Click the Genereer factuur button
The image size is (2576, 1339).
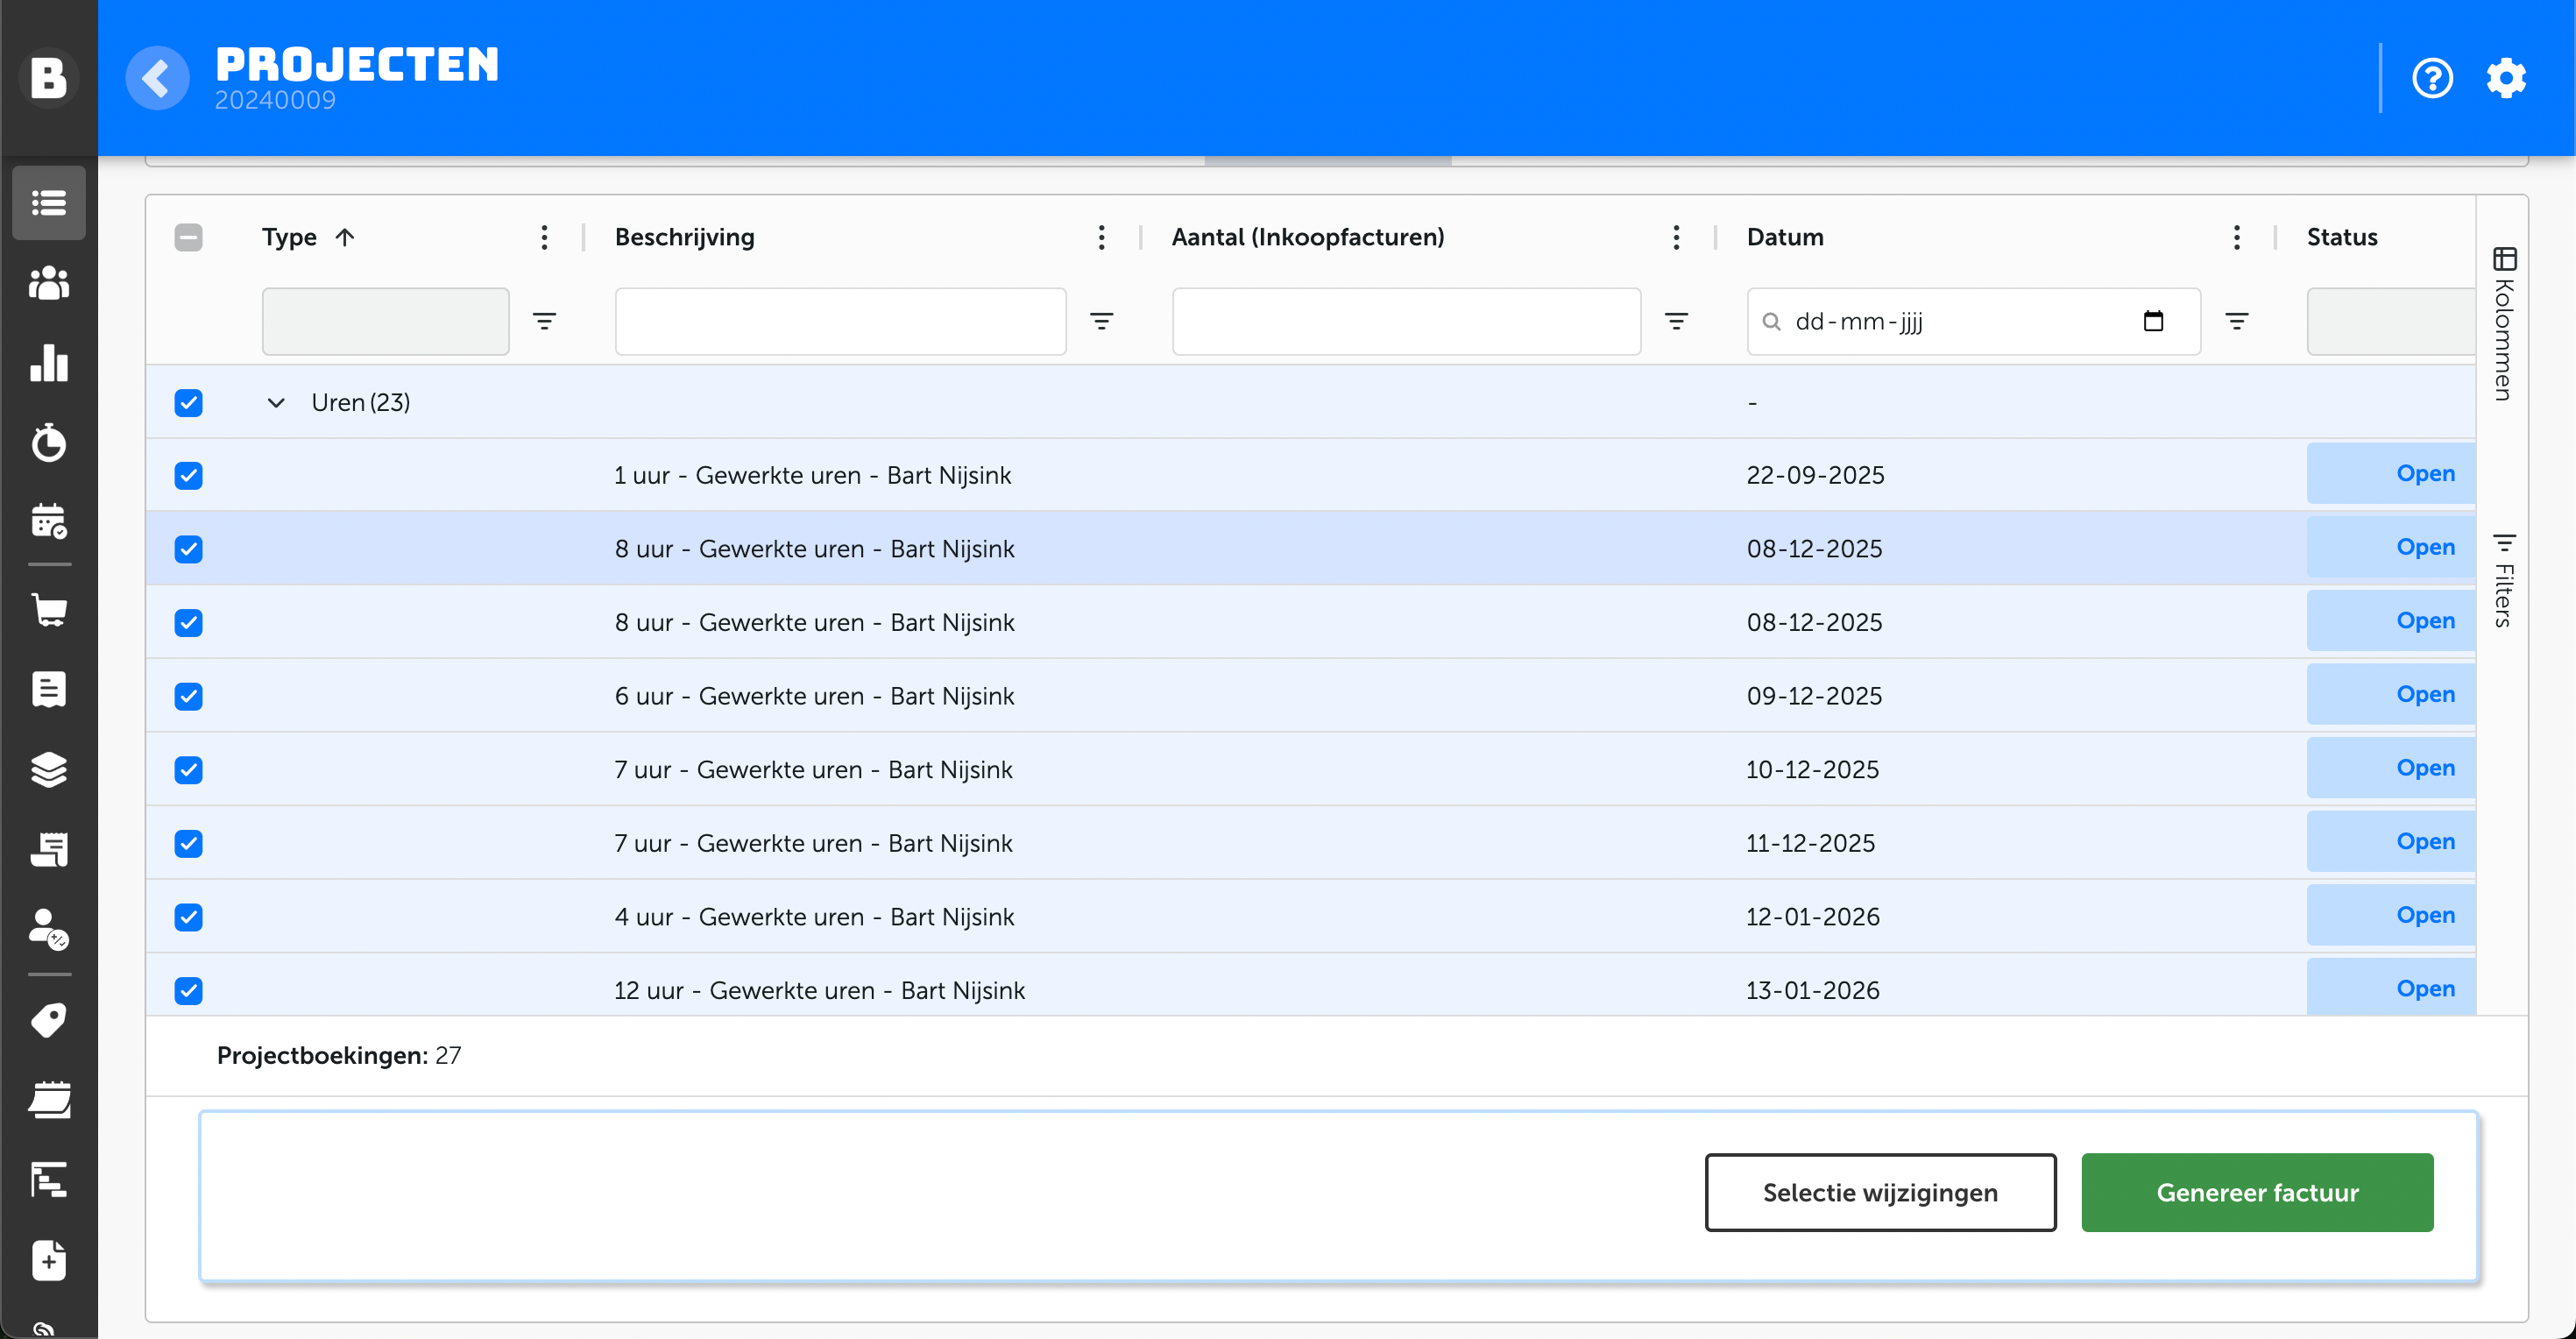click(x=2257, y=1192)
